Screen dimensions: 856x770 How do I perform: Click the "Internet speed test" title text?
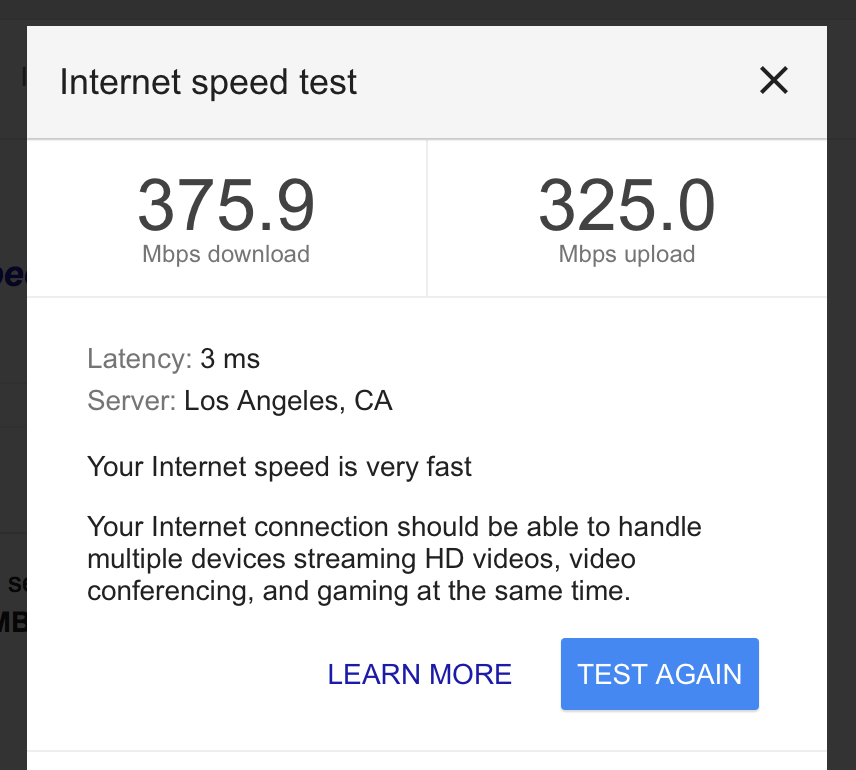click(x=208, y=82)
